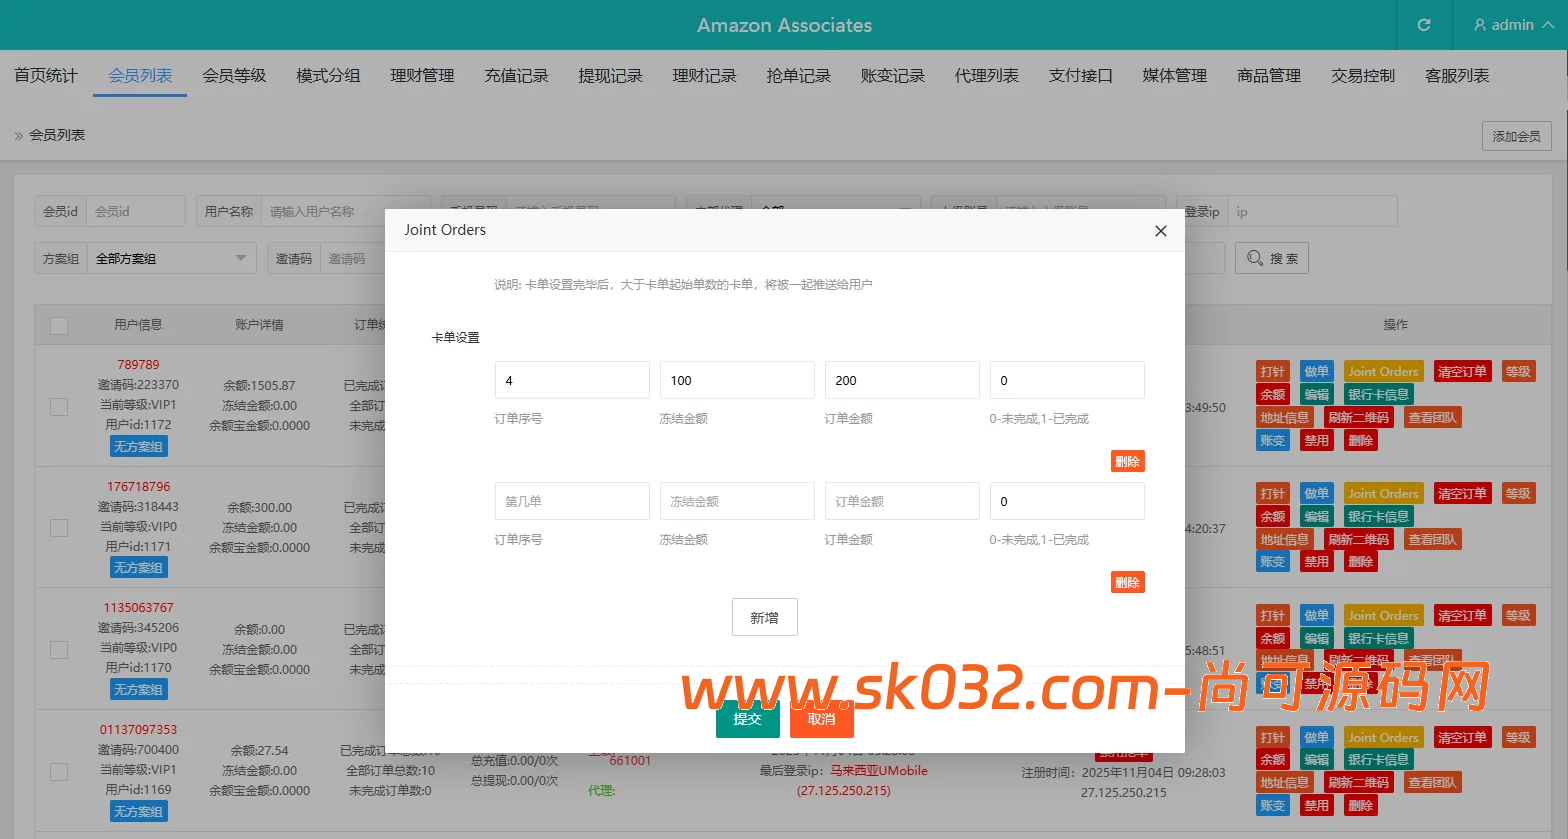Click the 登录ip input field
The image size is (1568, 839).
point(1312,211)
